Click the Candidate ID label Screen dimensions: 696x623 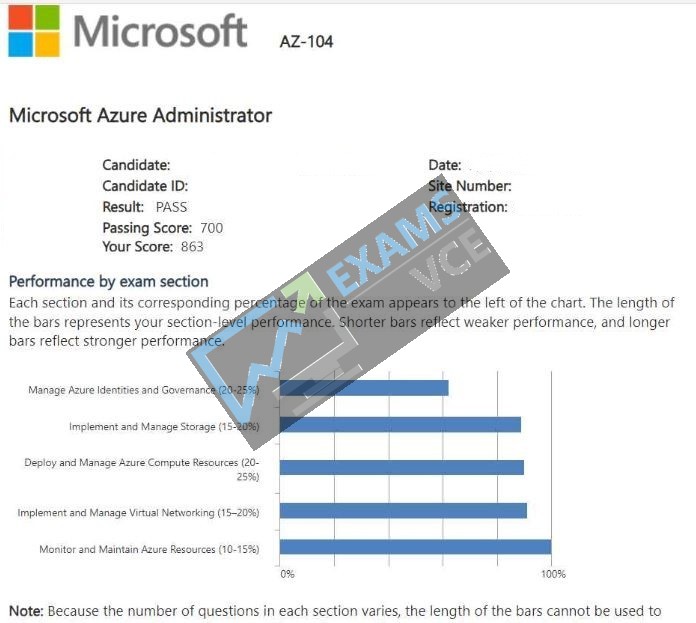[145, 186]
